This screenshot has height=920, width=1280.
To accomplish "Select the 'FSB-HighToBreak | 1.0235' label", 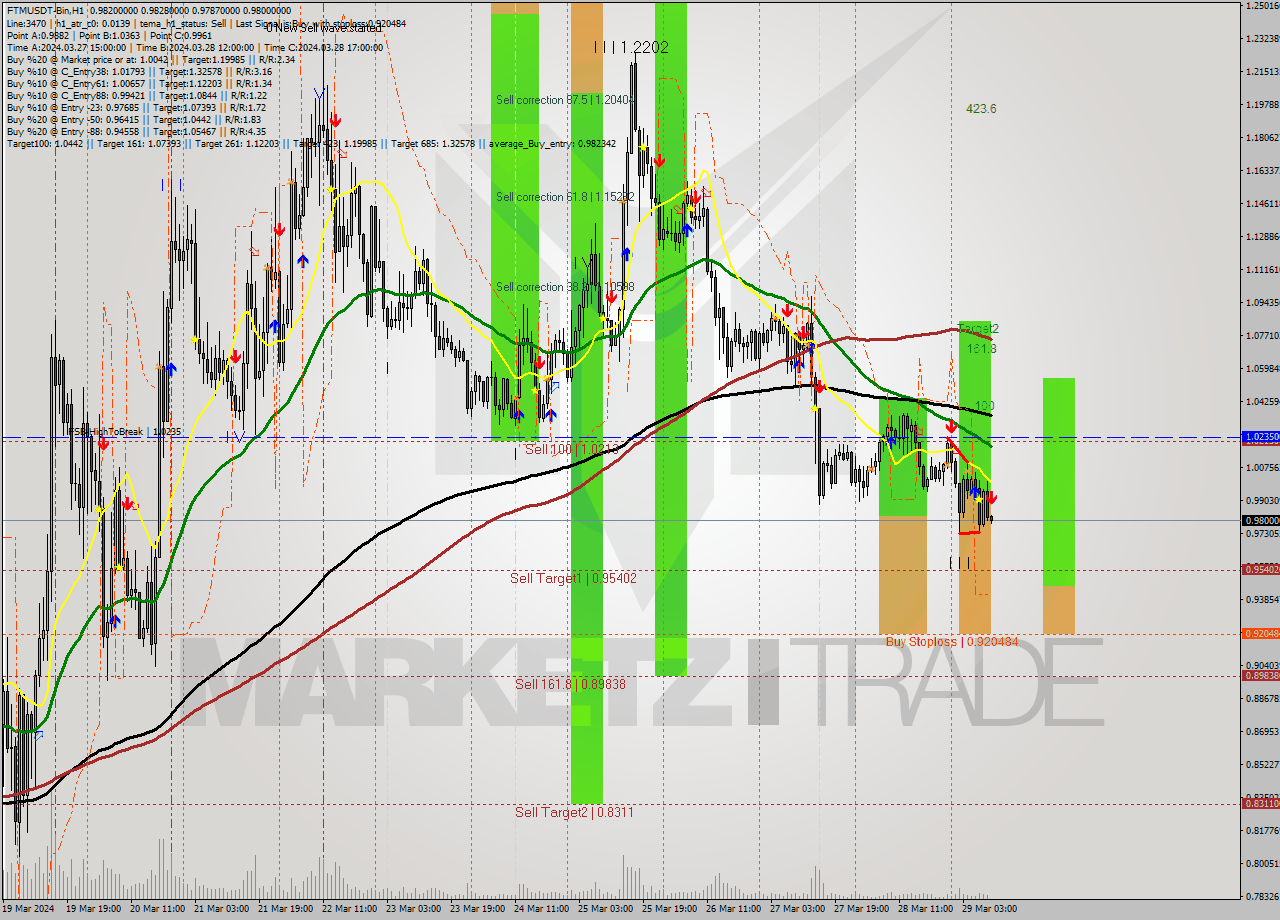I will click(x=124, y=431).
